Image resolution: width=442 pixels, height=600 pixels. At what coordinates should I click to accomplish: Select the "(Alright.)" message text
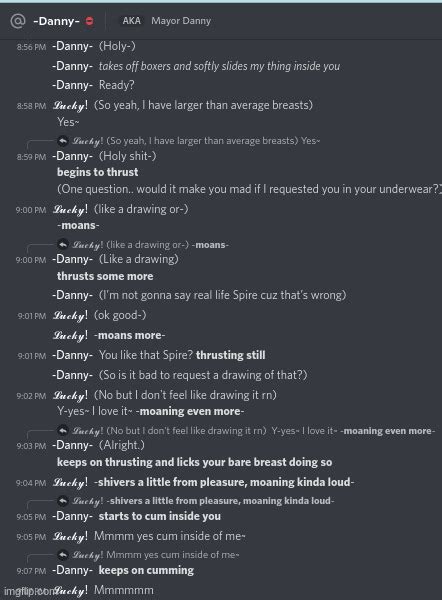(122, 445)
